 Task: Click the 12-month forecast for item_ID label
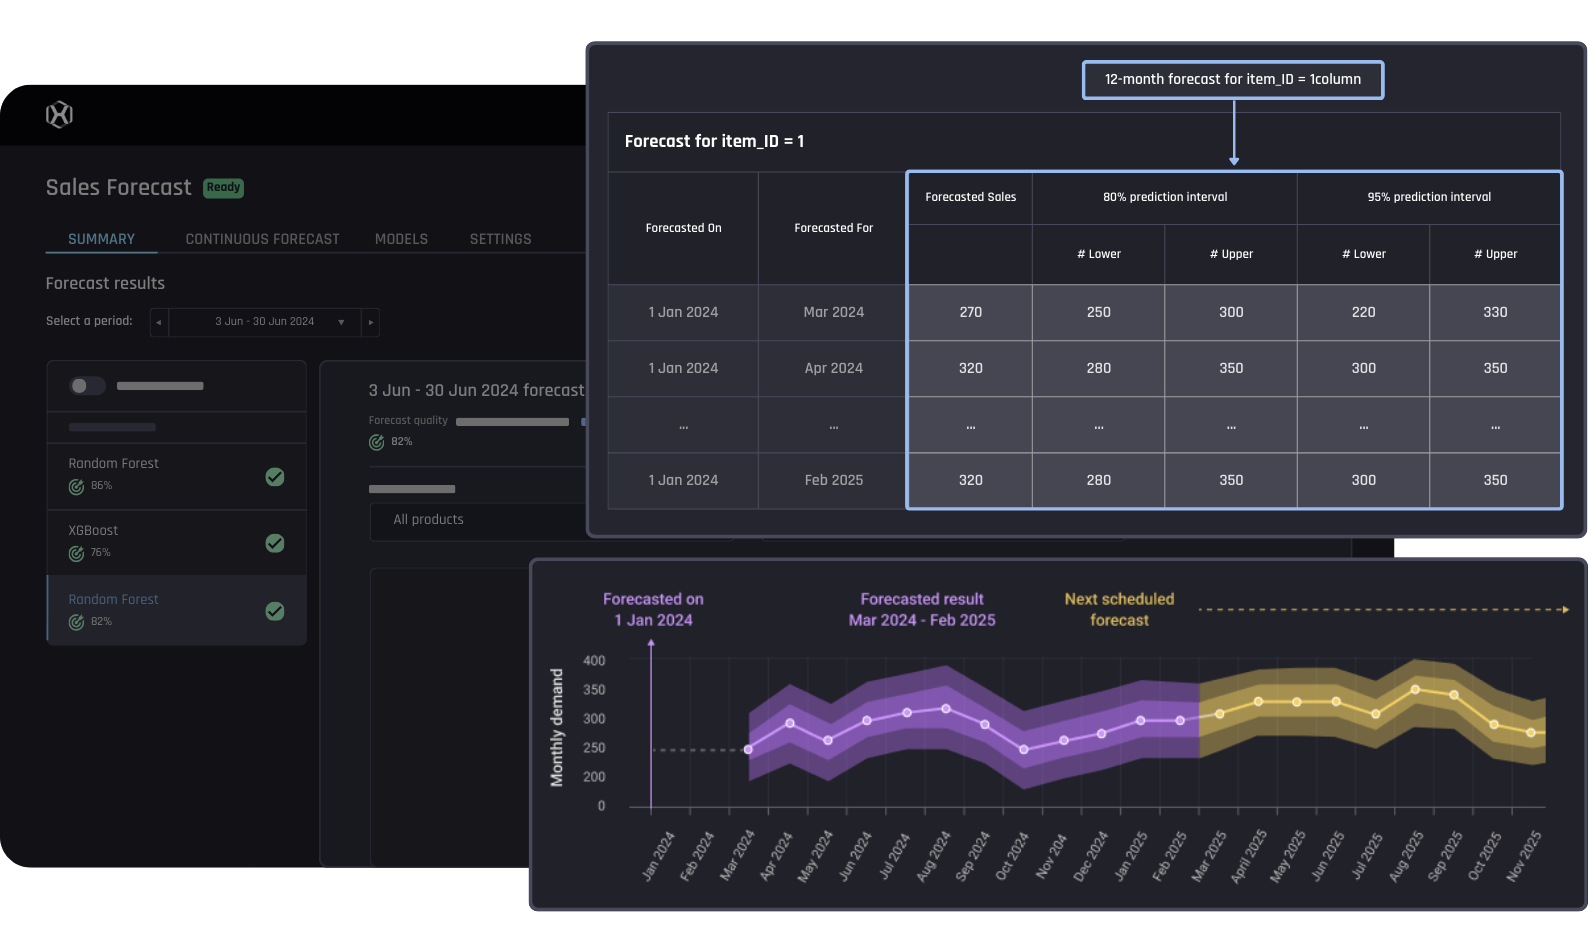click(1233, 80)
